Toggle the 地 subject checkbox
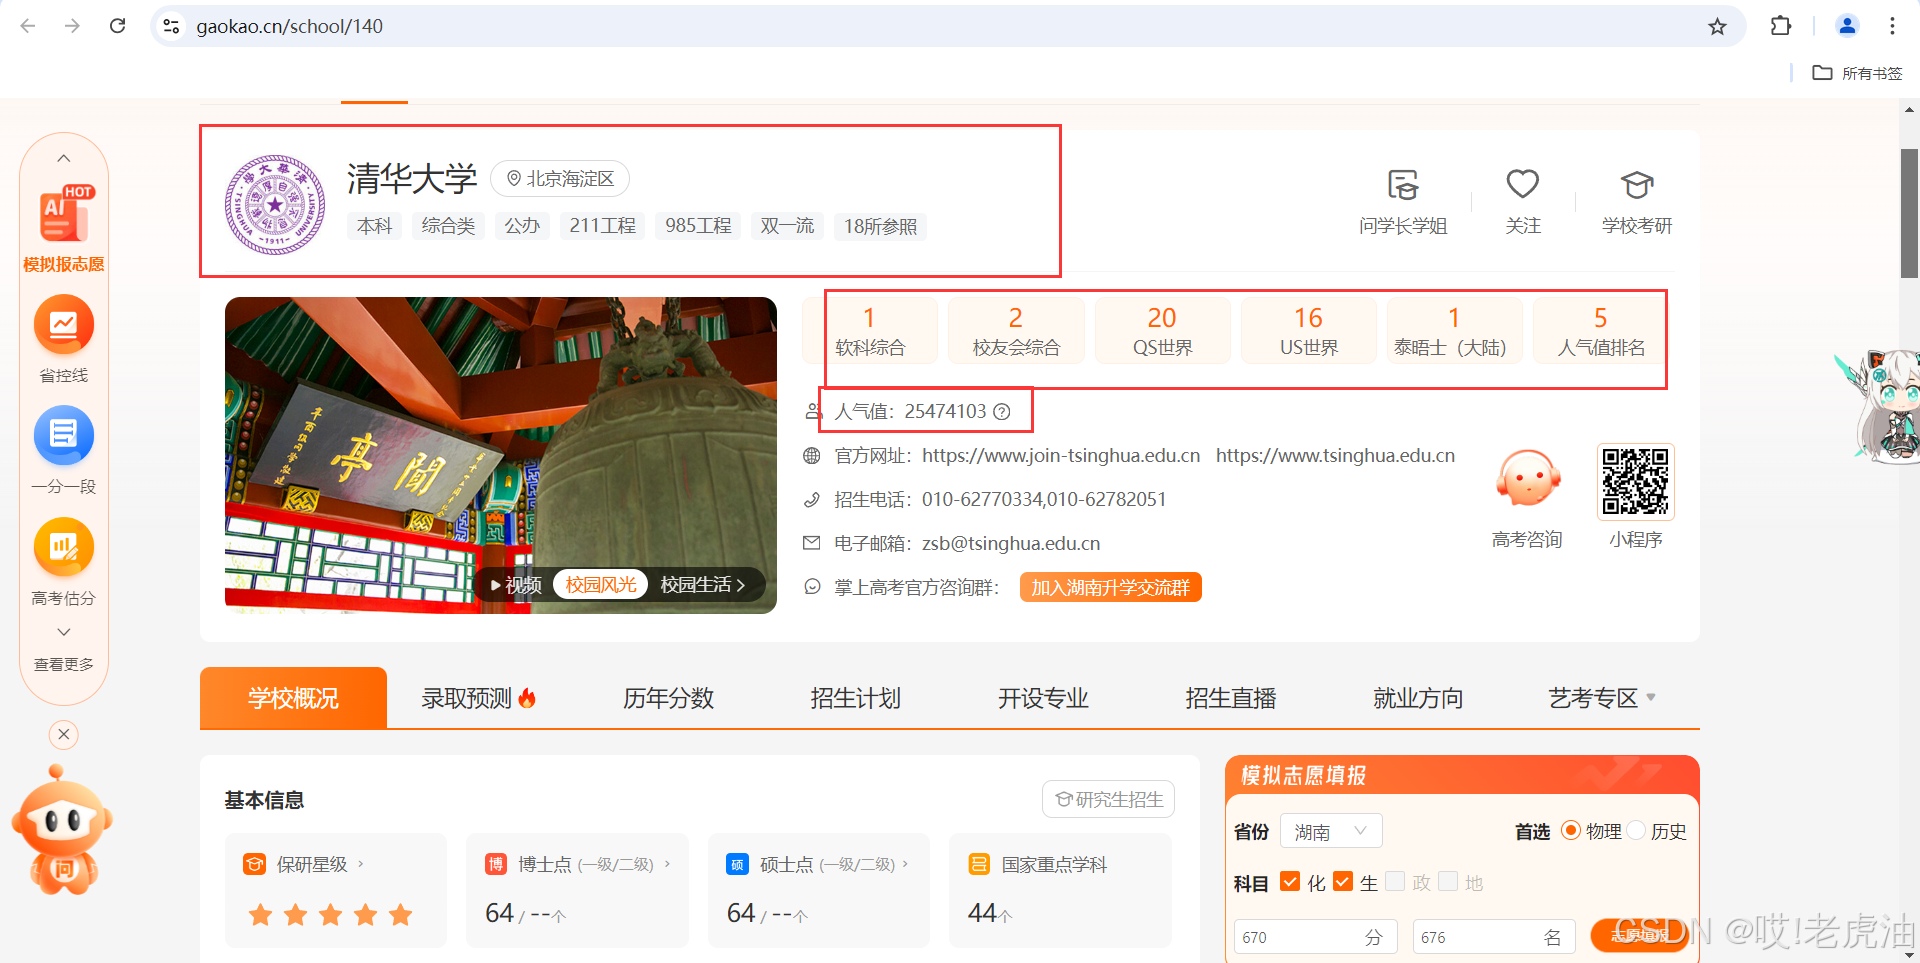This screenshot has width=1920, height=963. (1448, 881)
